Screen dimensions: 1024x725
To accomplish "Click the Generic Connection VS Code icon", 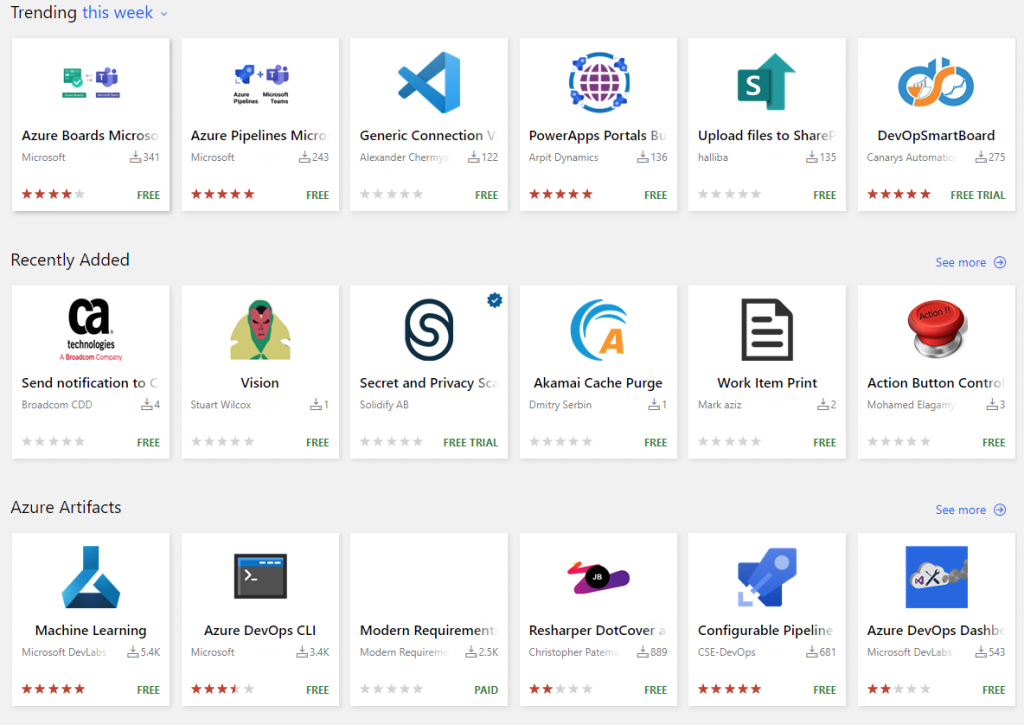I will point(429,82).
